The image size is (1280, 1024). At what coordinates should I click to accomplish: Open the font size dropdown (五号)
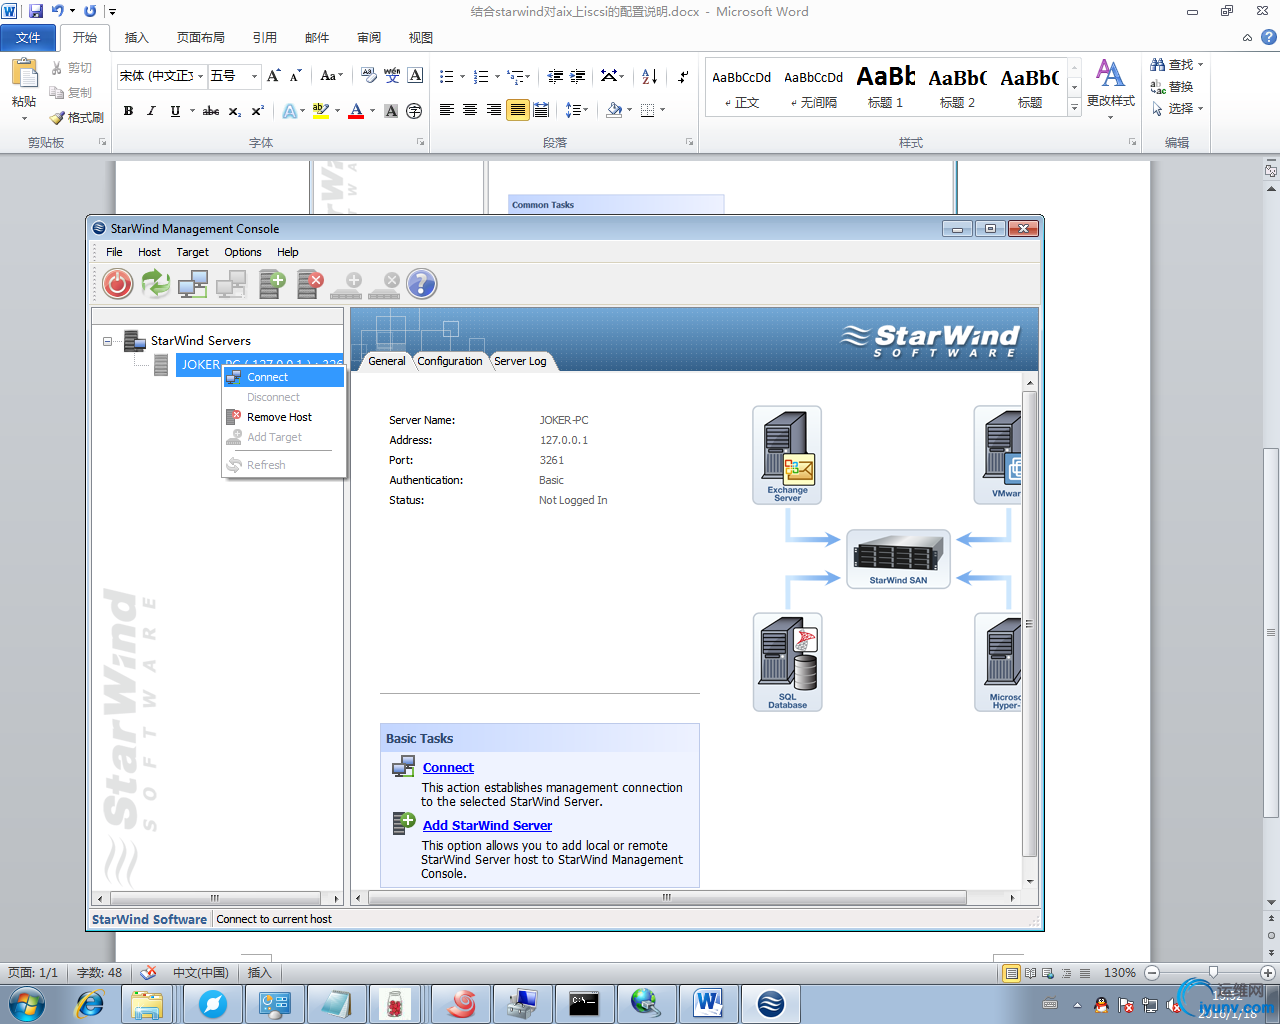click(254, 76)
